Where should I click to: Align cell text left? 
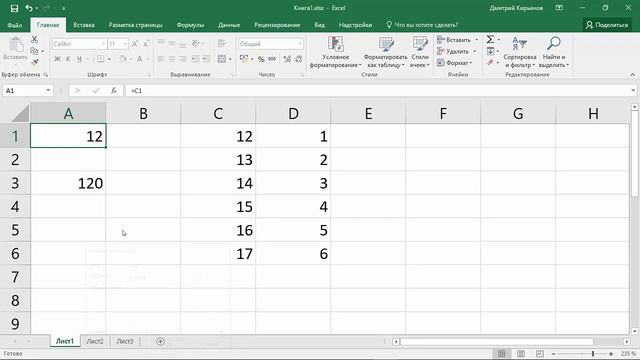coord(161,59)
